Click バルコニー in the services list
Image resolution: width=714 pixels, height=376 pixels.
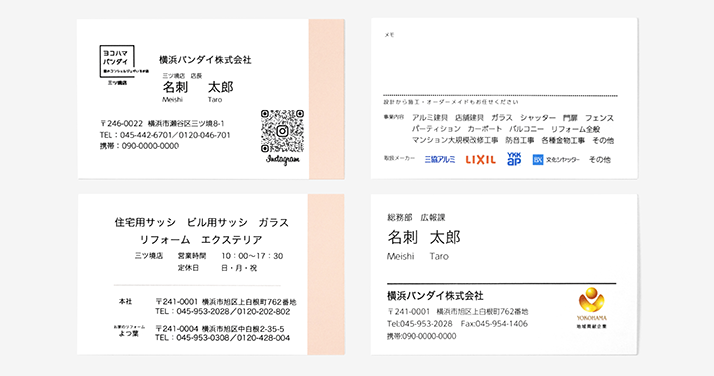click(526, 129)
